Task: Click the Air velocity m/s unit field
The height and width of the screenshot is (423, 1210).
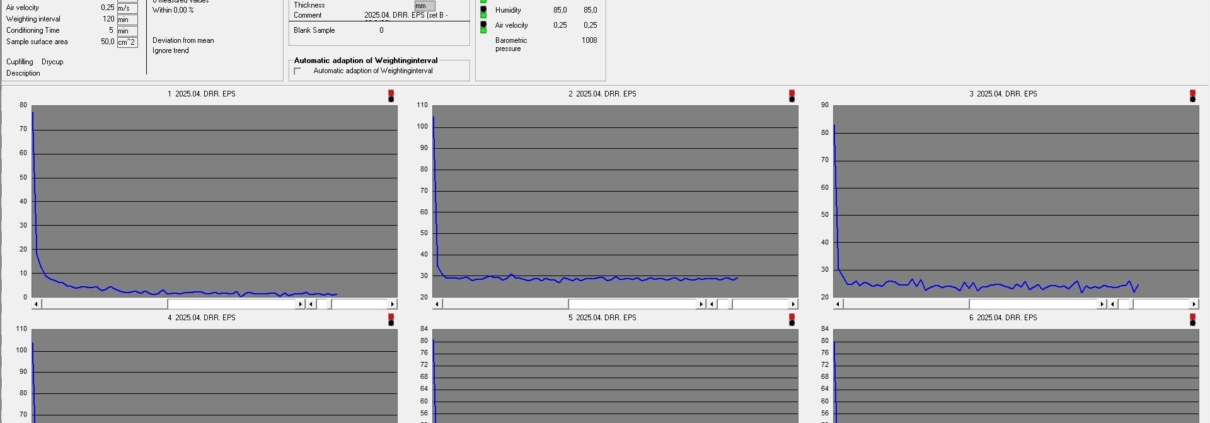Action: 127,8
